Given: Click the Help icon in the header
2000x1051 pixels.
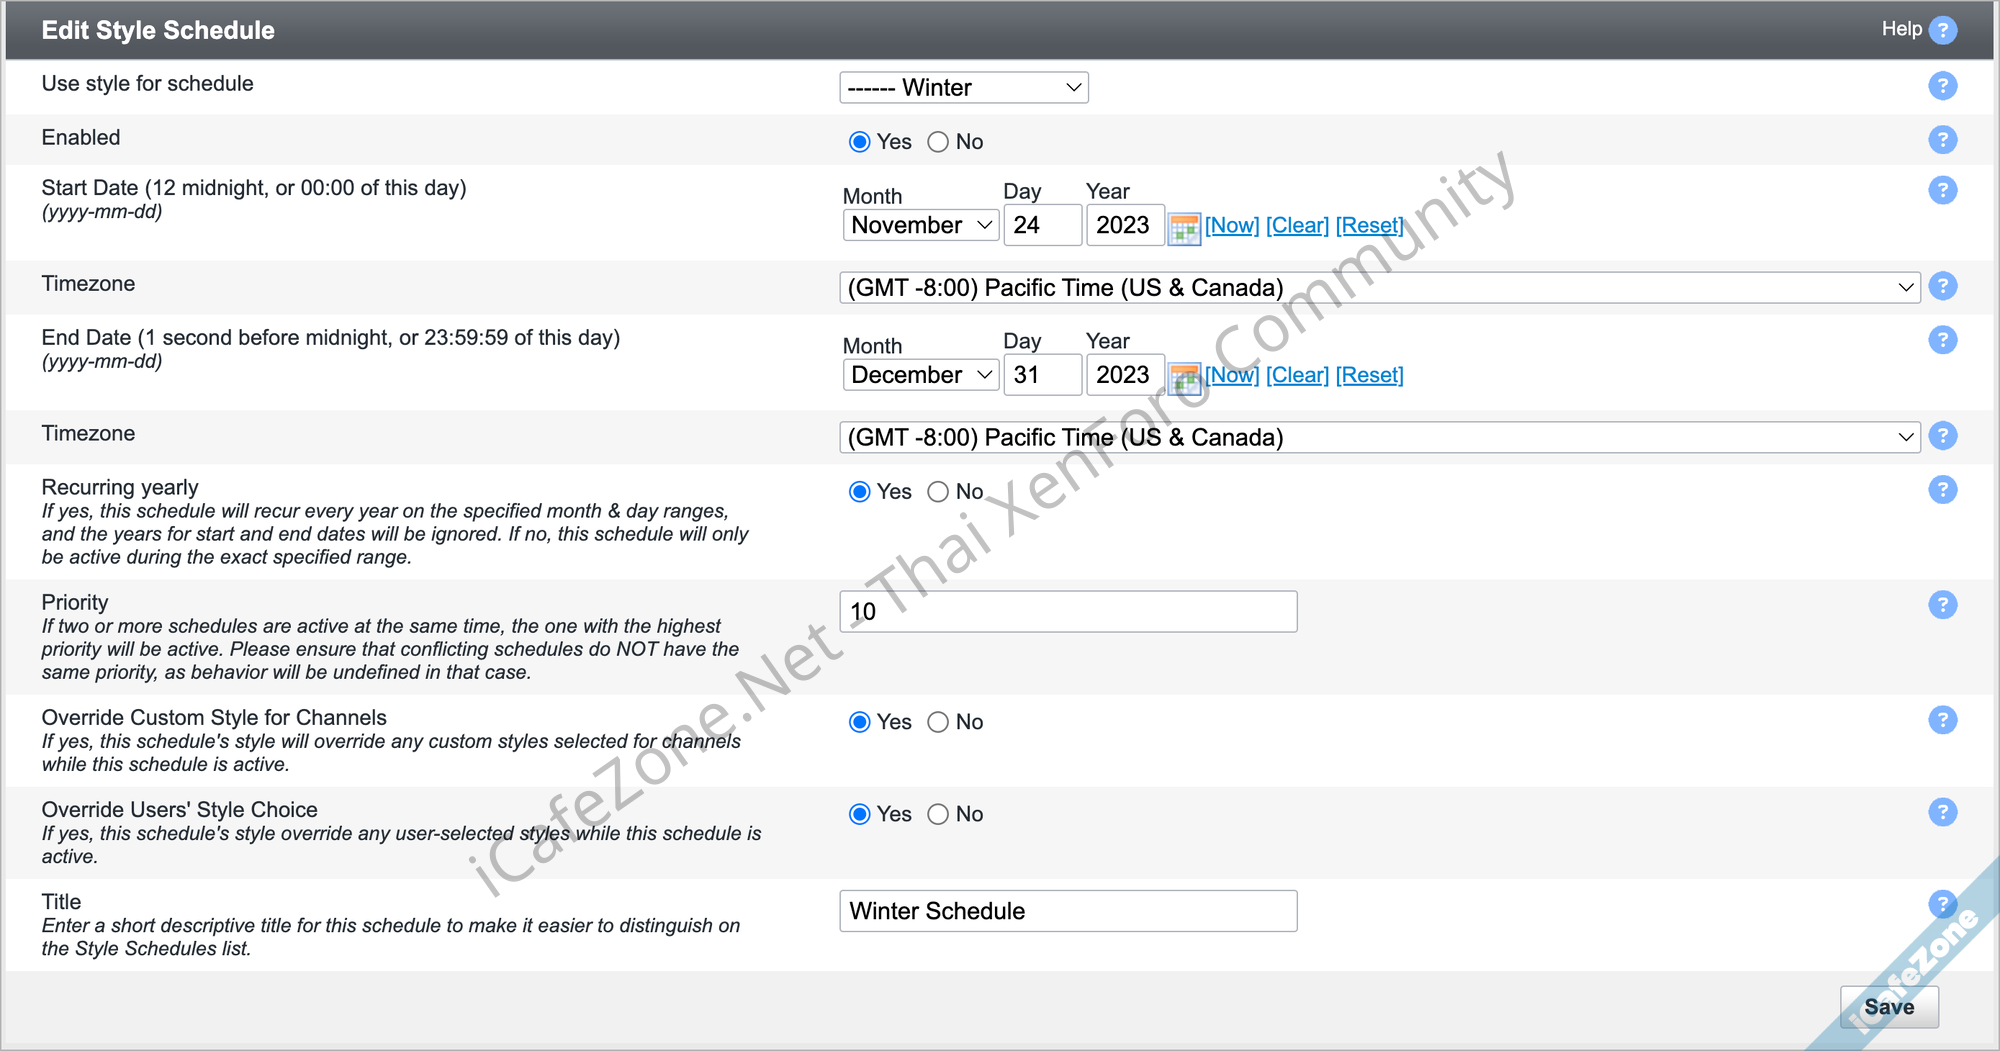Looking at the screenshot, I should [x=1942, y=30].
